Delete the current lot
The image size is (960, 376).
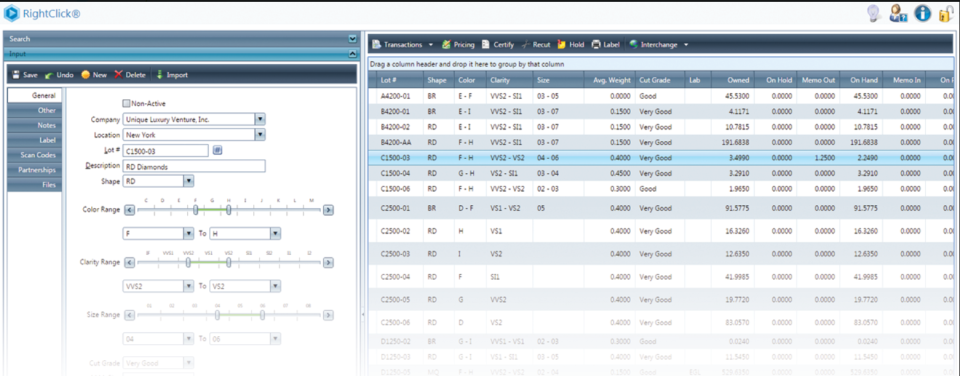(130, 75)
